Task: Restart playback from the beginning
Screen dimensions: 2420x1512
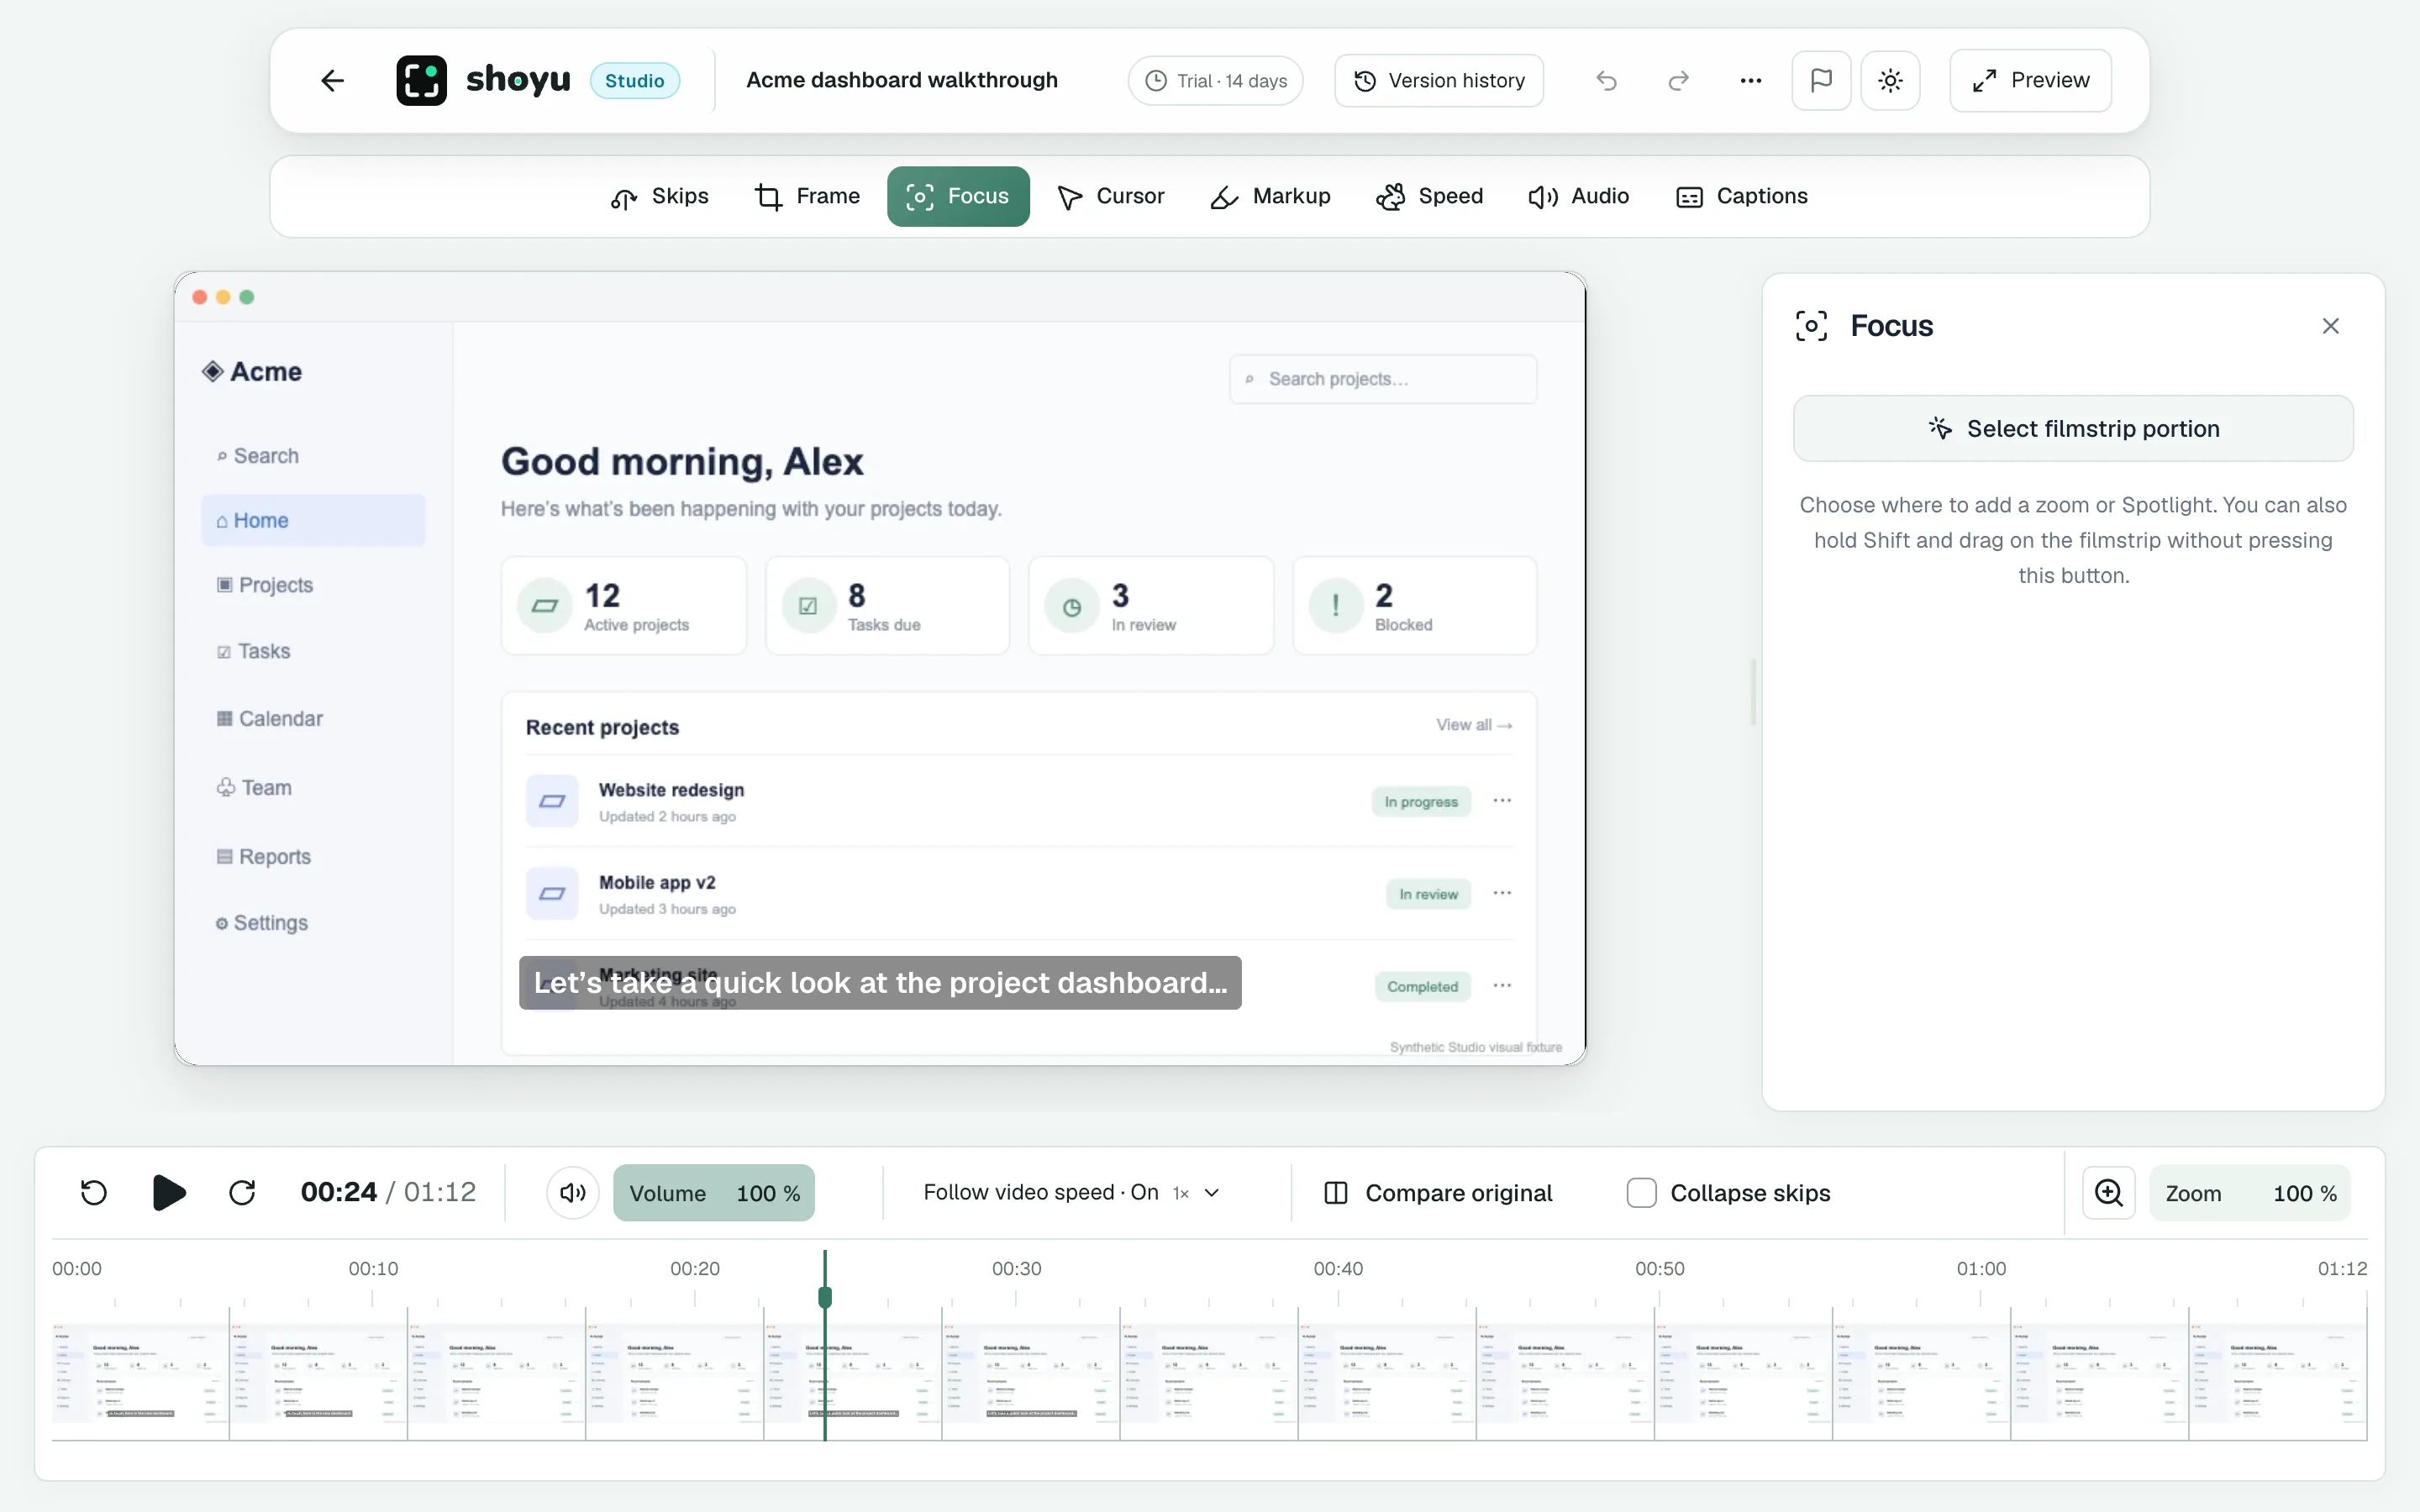Action: click(94, 1192)
